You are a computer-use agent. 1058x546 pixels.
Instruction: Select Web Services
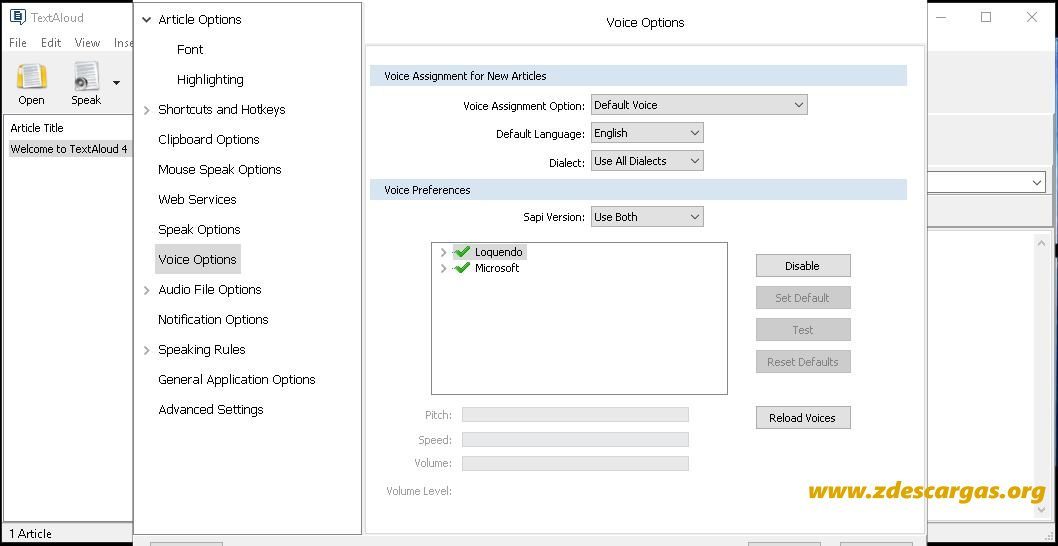click(x=197, y=200)
